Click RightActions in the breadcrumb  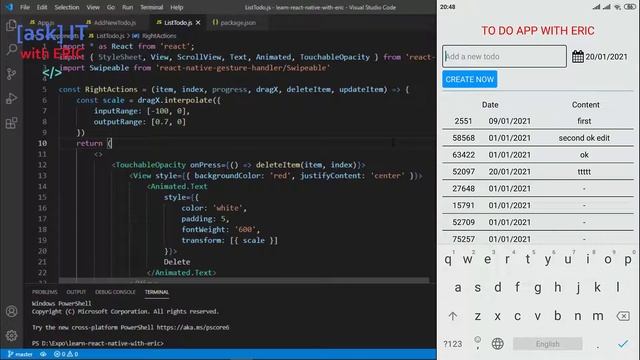point(159,36)
